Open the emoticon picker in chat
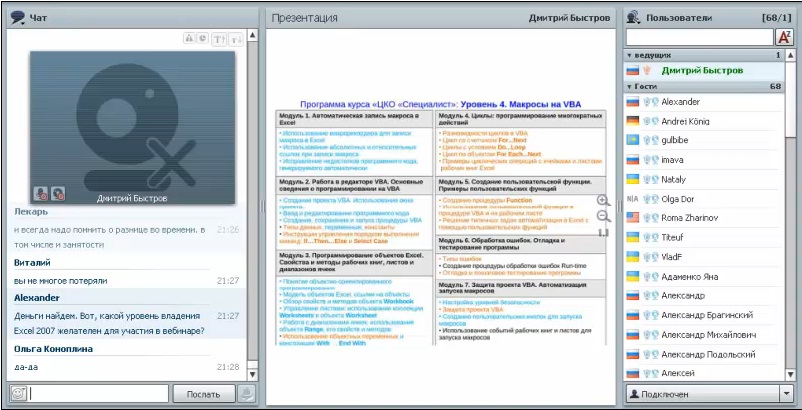This screenshot has height=410, width=802. point(18,394)
